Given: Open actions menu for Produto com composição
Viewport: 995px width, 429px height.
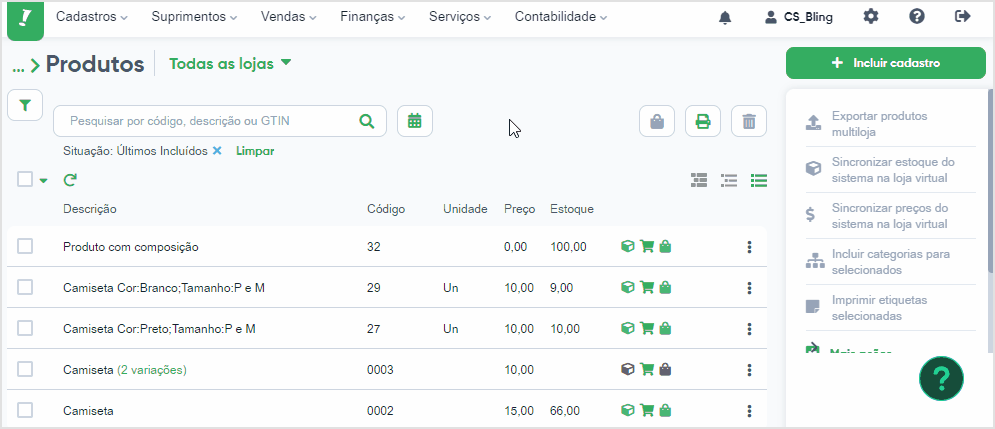Looking at the screenshot, I should click(749, 247).
